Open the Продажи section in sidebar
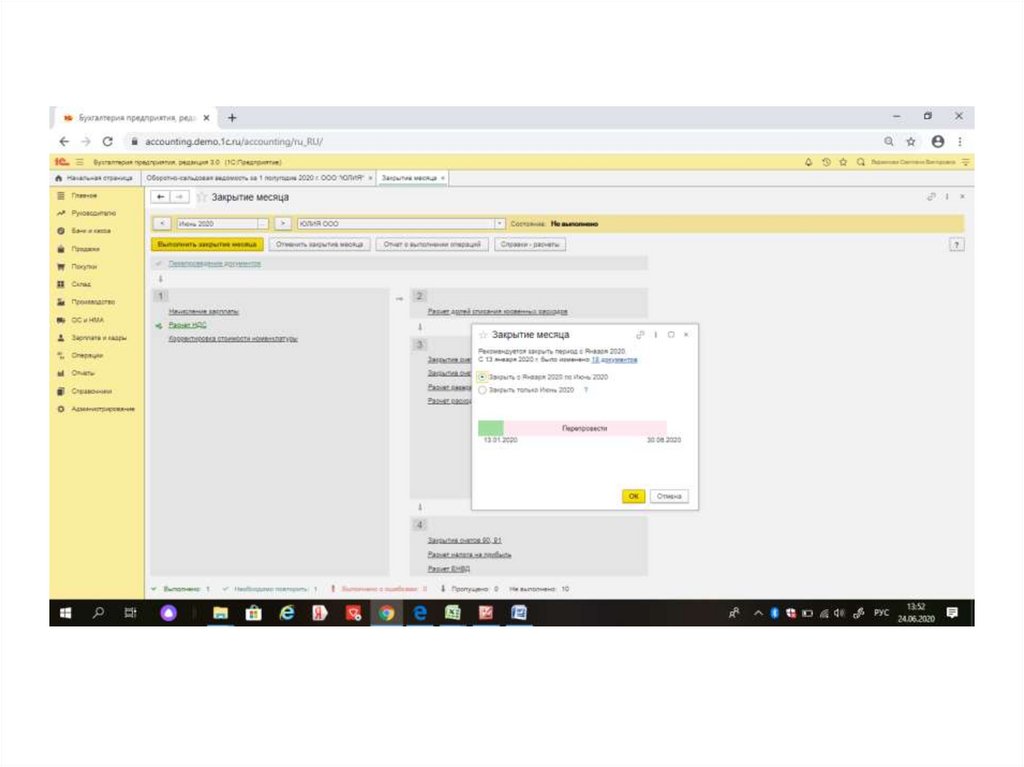Screen dimensions: 1024x767 (x=84, y=248)
